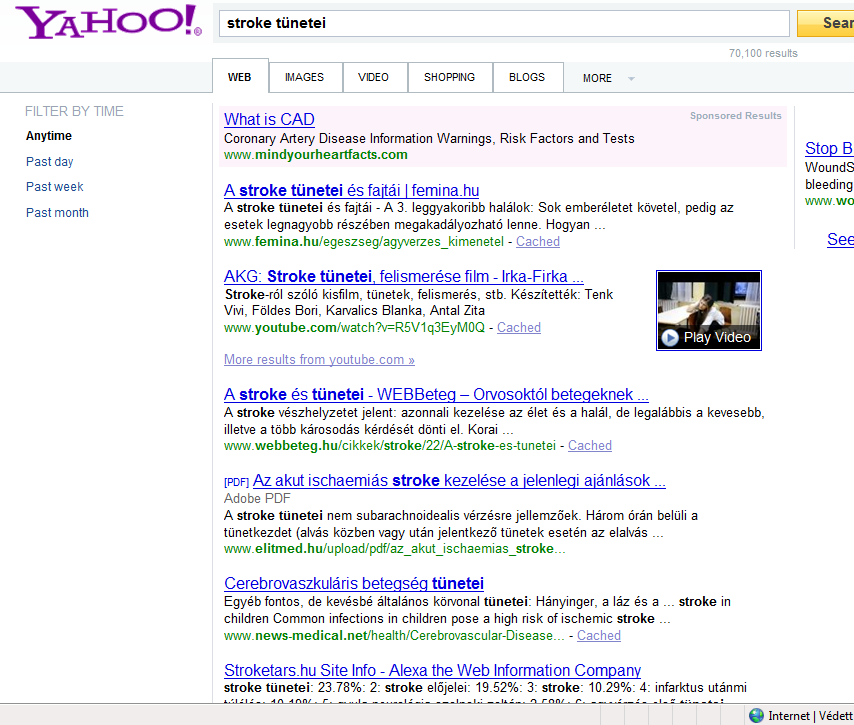Select the Anytime time filter
Image resolution: width=854 pixels, height=725 pixels.
click(49, 136)
